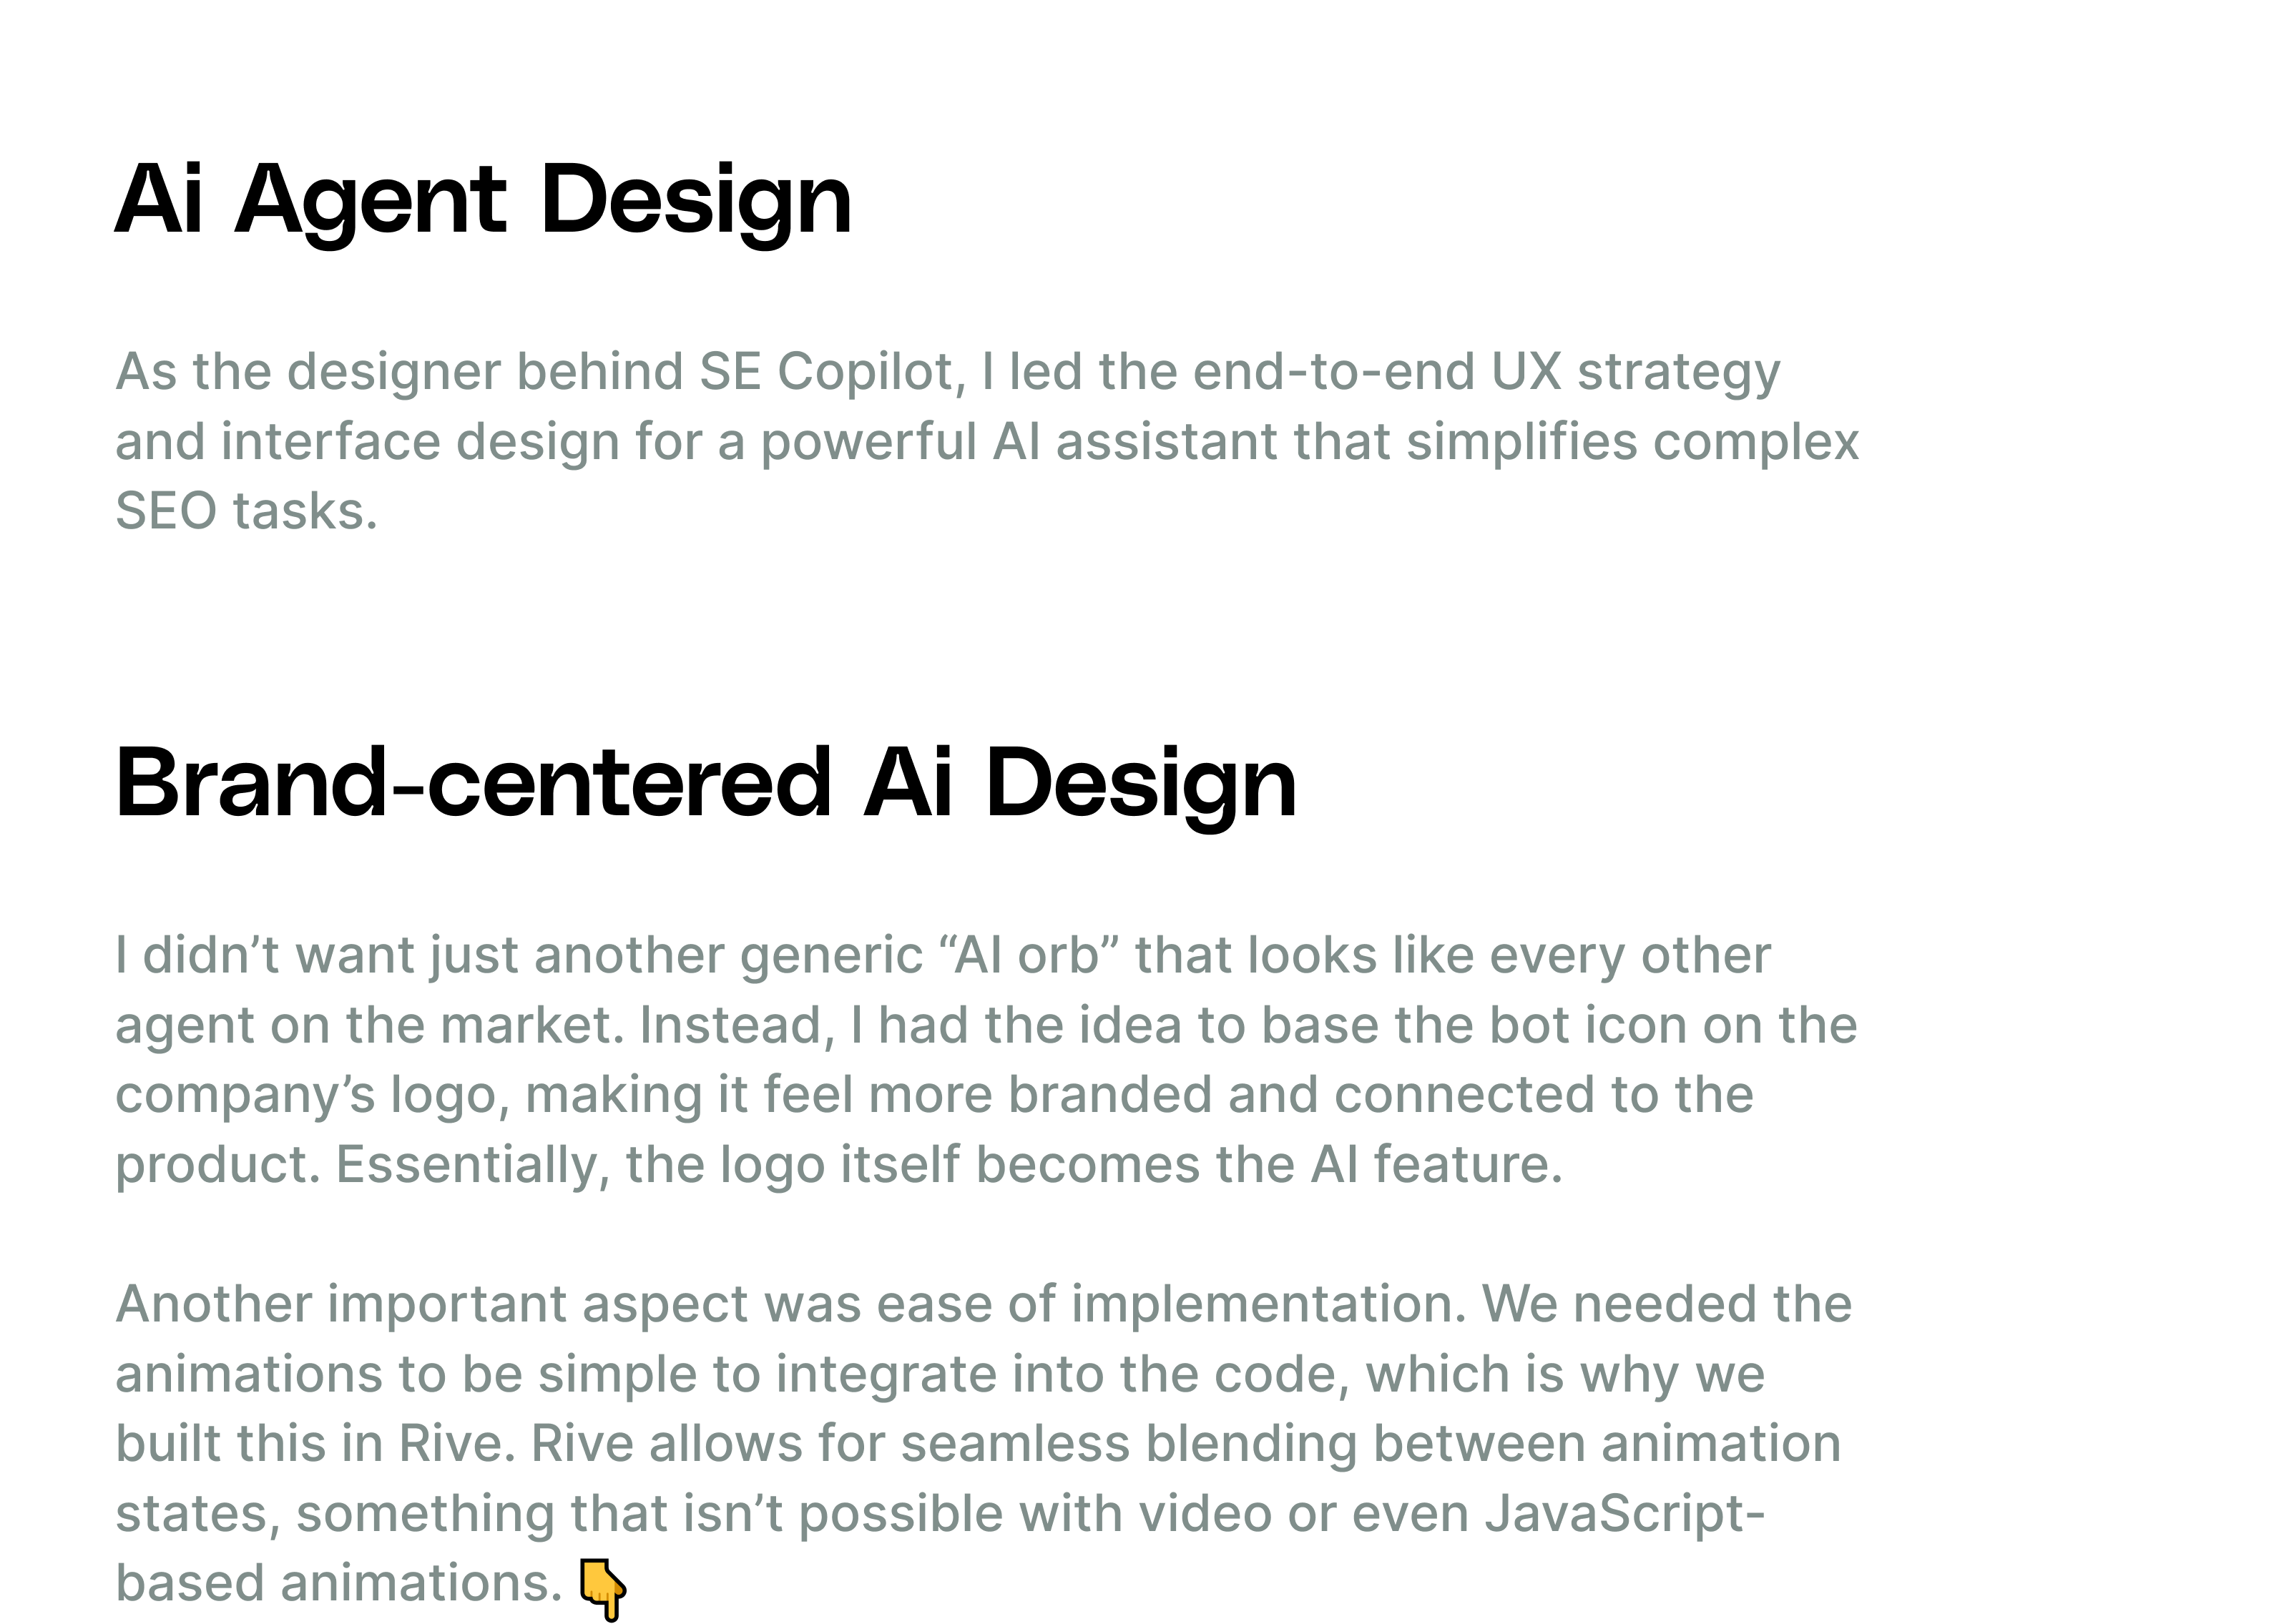
Task: Click the word "SEO" before "tasks"
Action: pyautogui.click(x=166, y=511)
